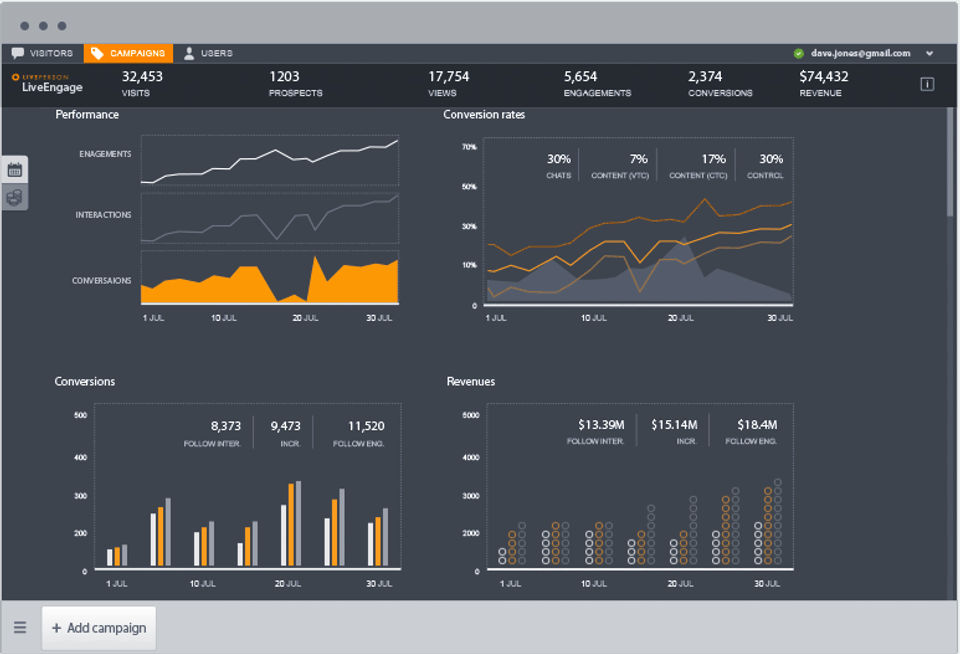Image resolution: width=960 pixels, height=654 pixels.
Task: Select the Campaigns tab
Action: [x=128, y=53]
